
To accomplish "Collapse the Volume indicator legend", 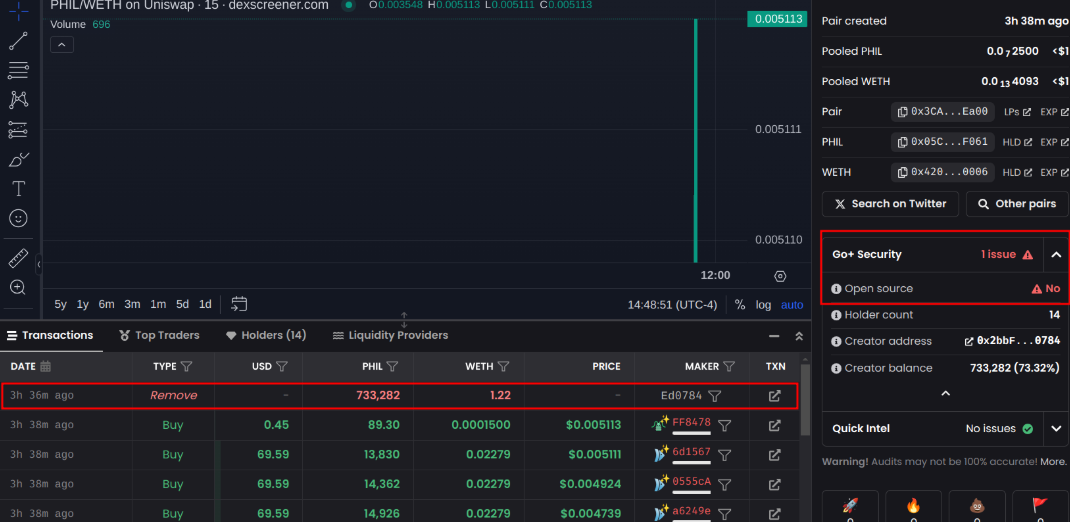I will (62, 45).
